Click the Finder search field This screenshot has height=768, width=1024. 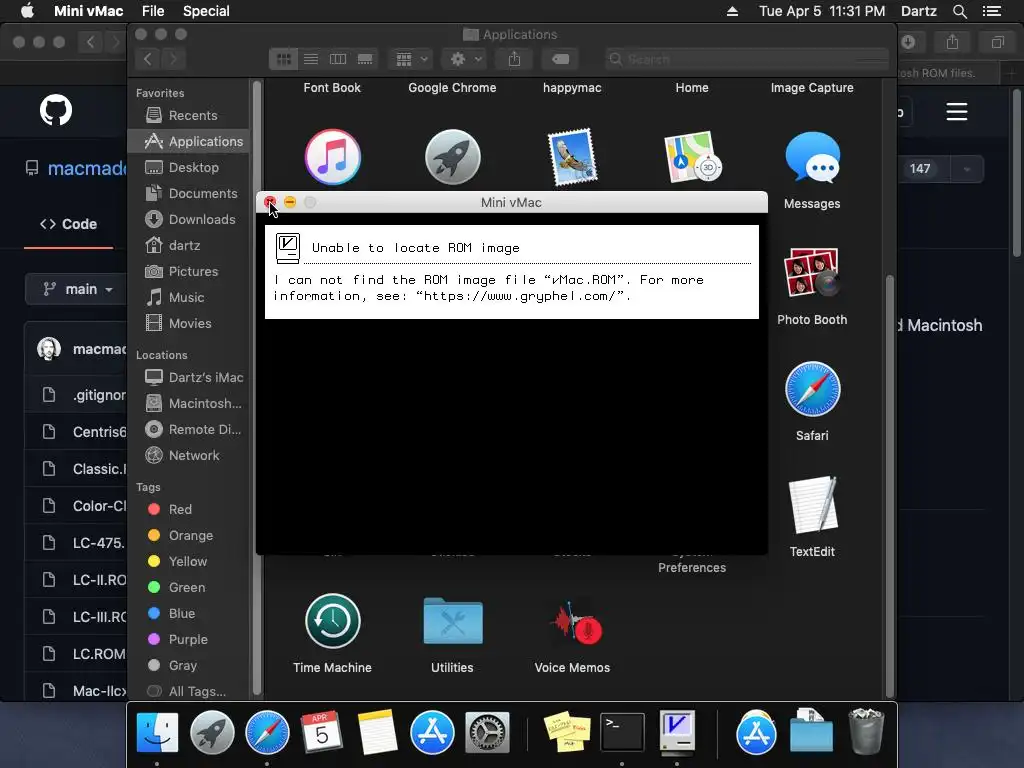coord(746,59)
